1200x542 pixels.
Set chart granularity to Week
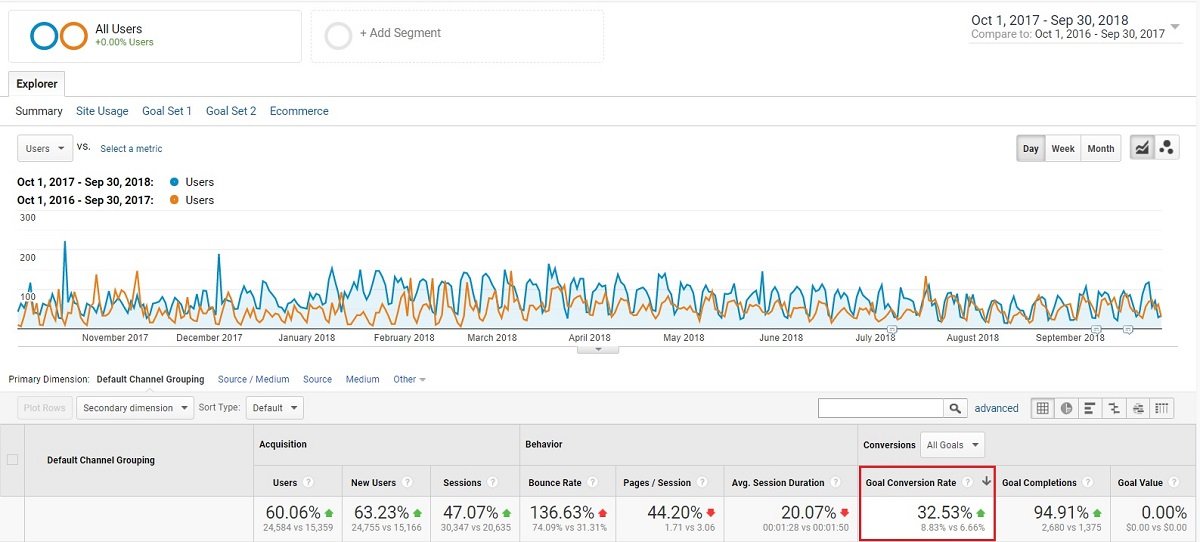click(1063, 148)
